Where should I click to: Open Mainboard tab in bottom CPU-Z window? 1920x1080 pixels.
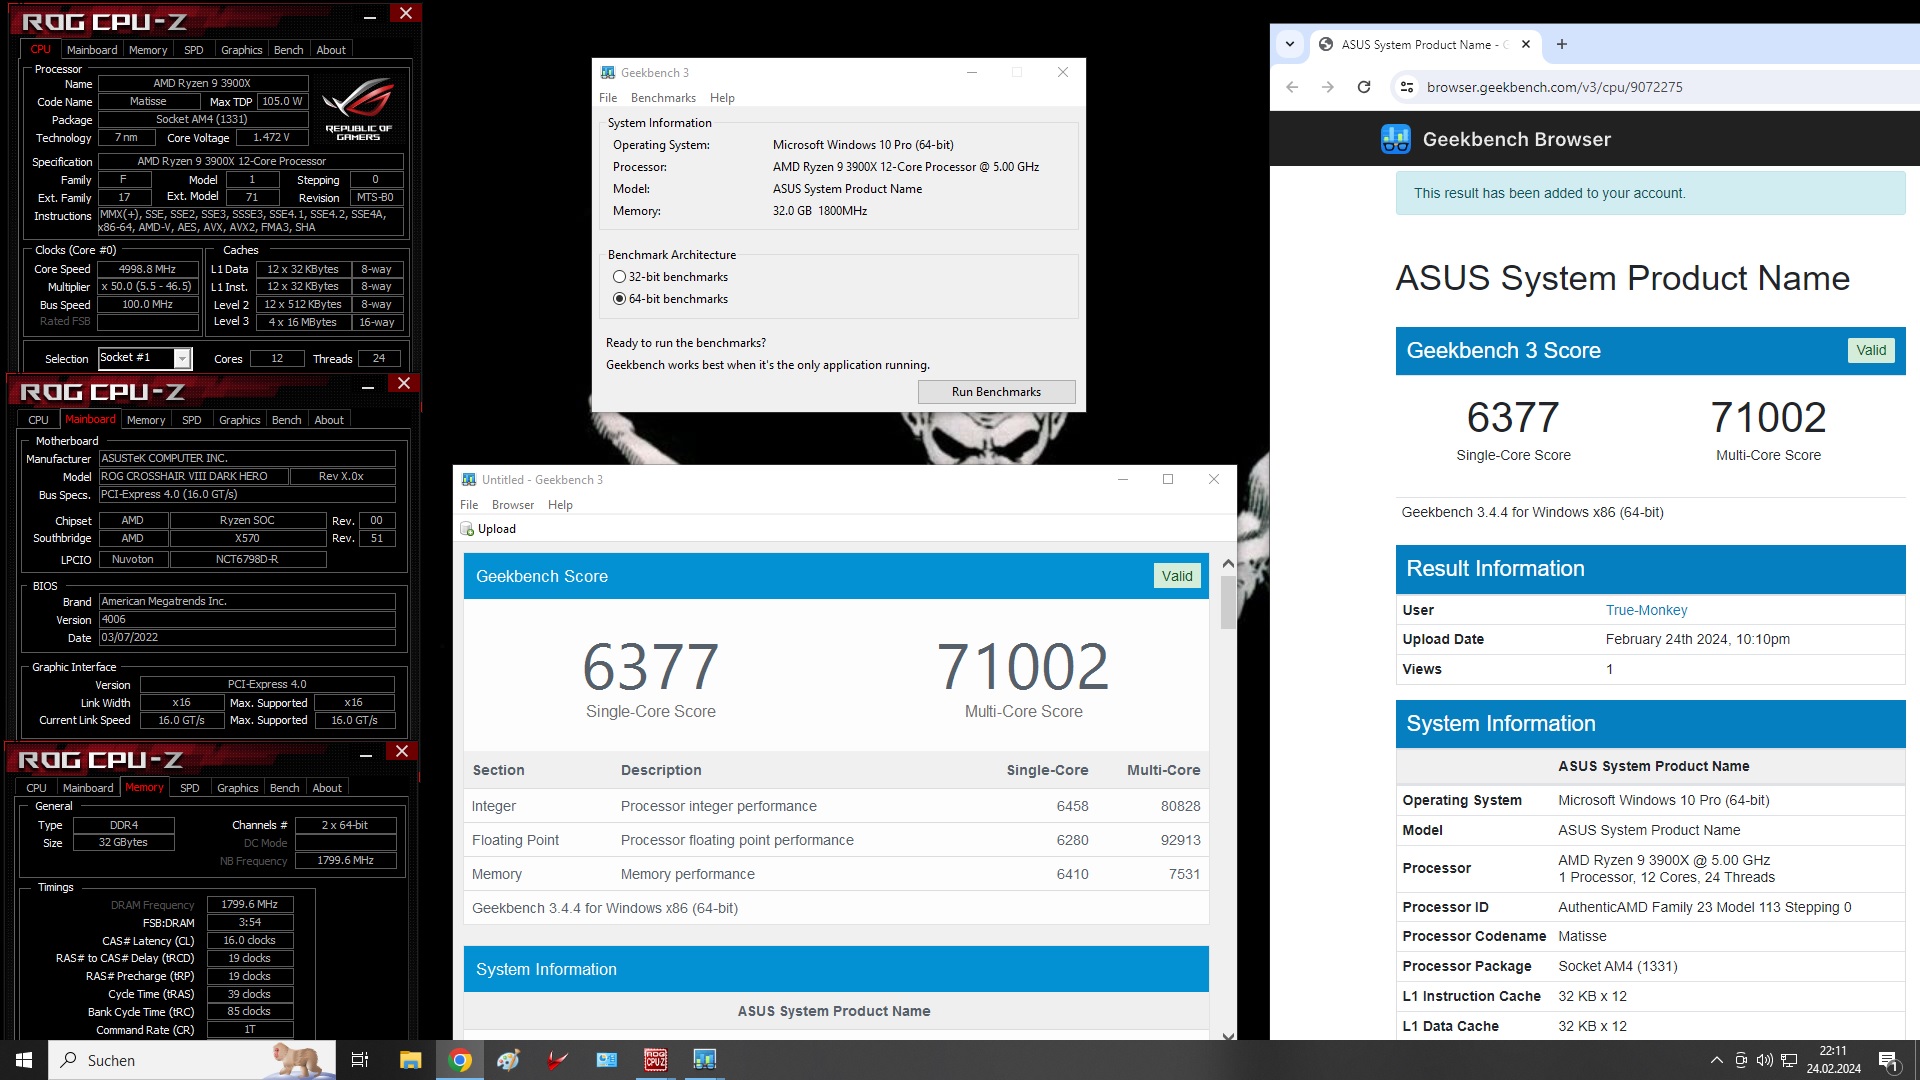[88, 788]
